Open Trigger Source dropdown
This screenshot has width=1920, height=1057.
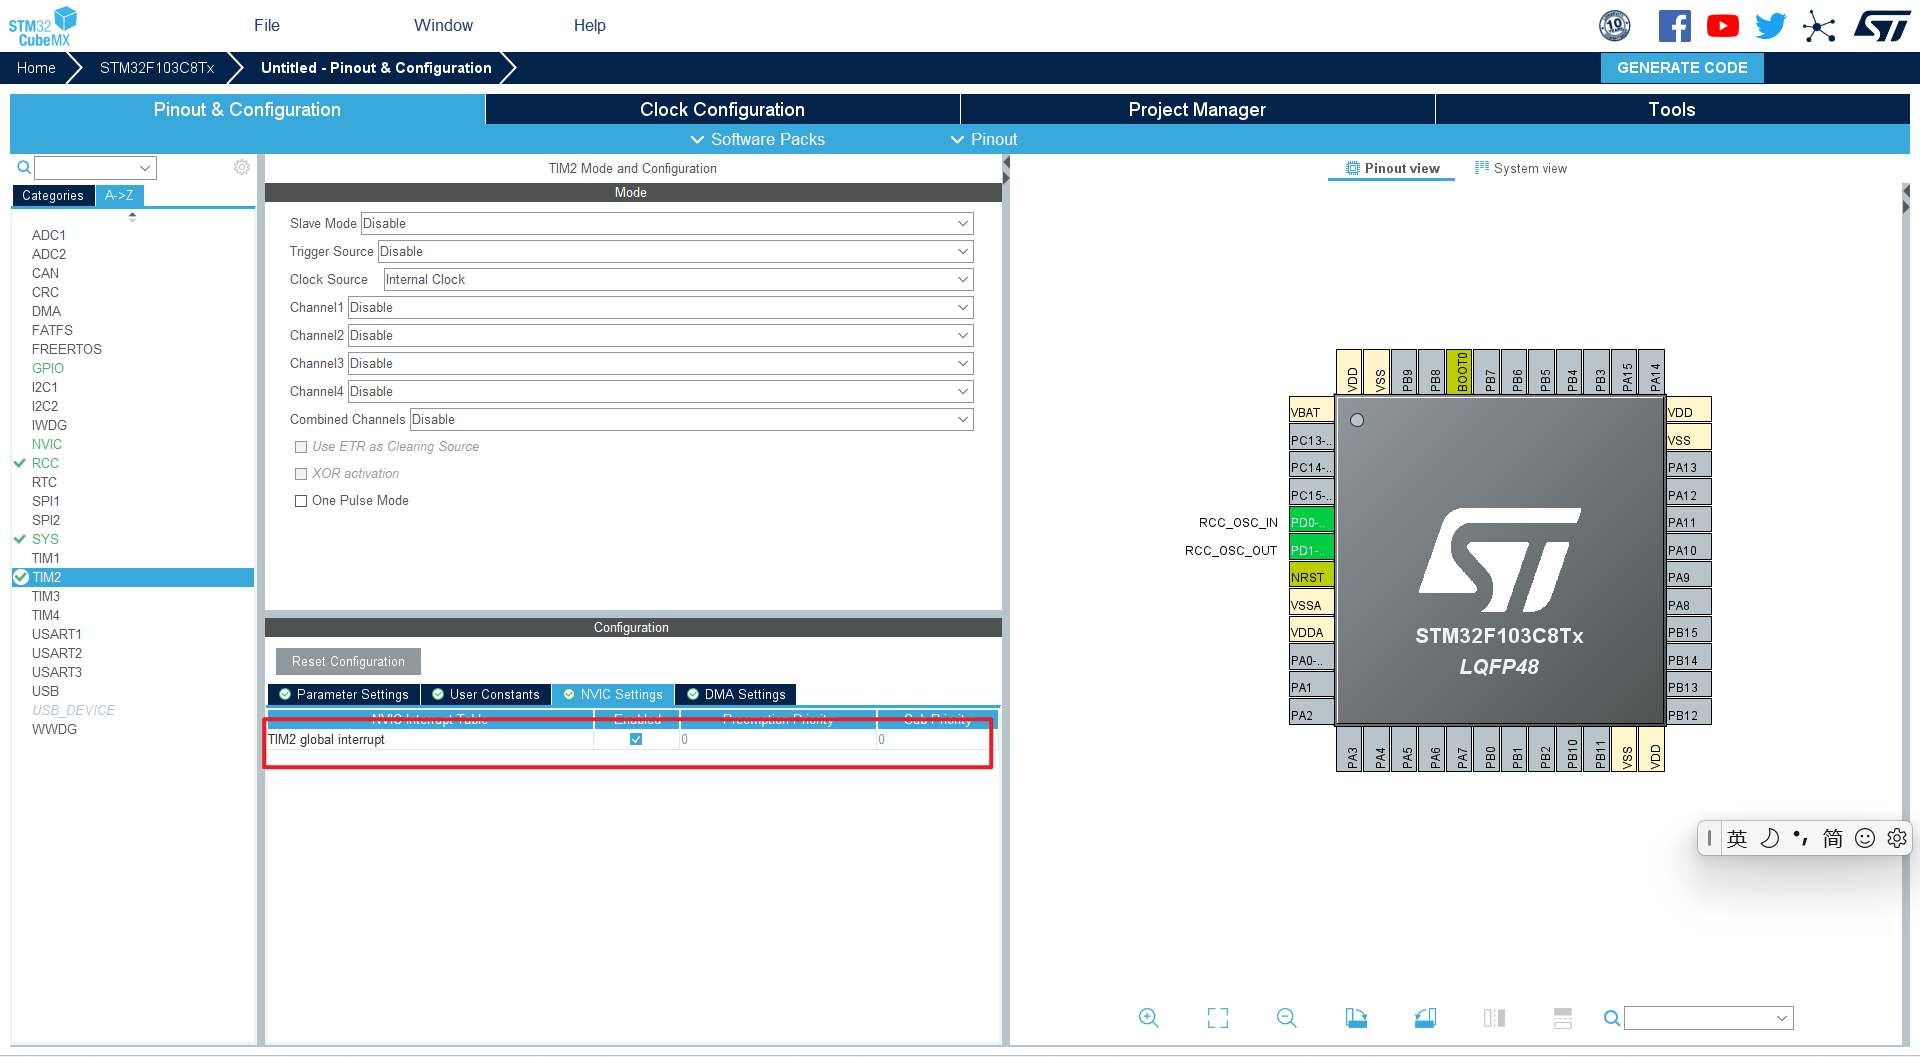(675, 251)
